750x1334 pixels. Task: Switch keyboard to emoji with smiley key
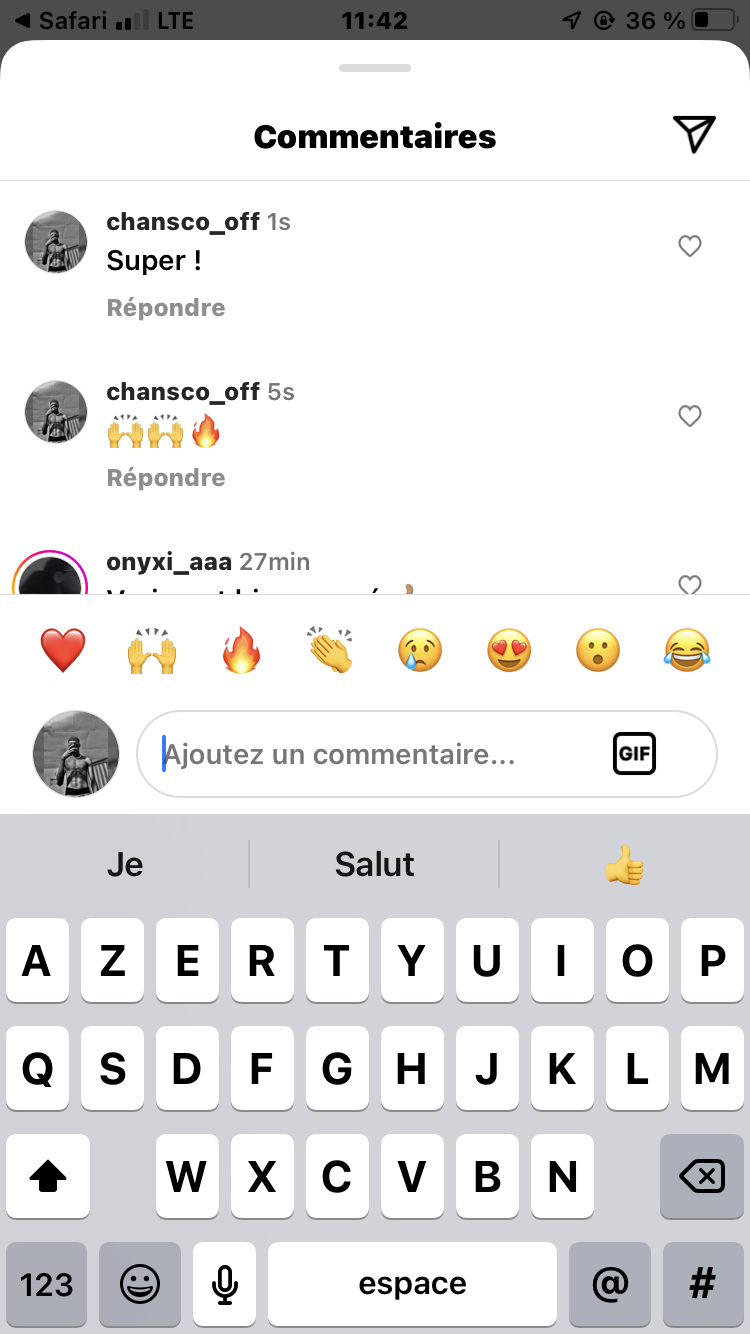140,1284
